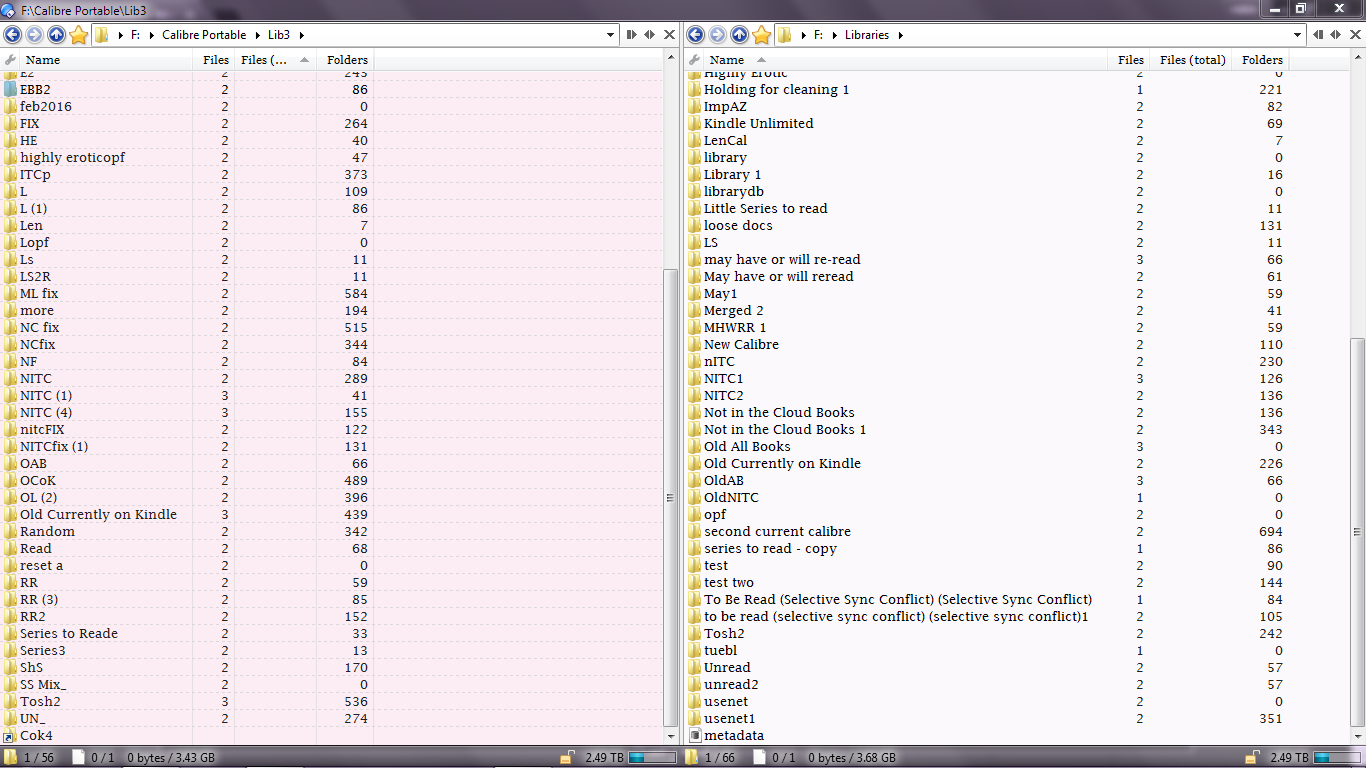Go back in the left Lib3 pane
1366x768 pixels.
click(13, 35)
